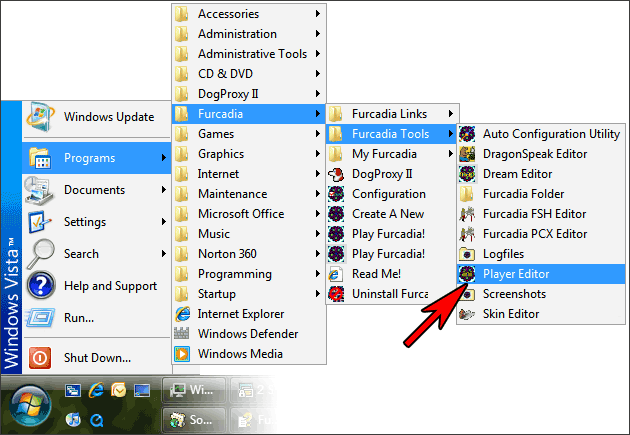Click the Windows Defender wall icon

[182, 333]
